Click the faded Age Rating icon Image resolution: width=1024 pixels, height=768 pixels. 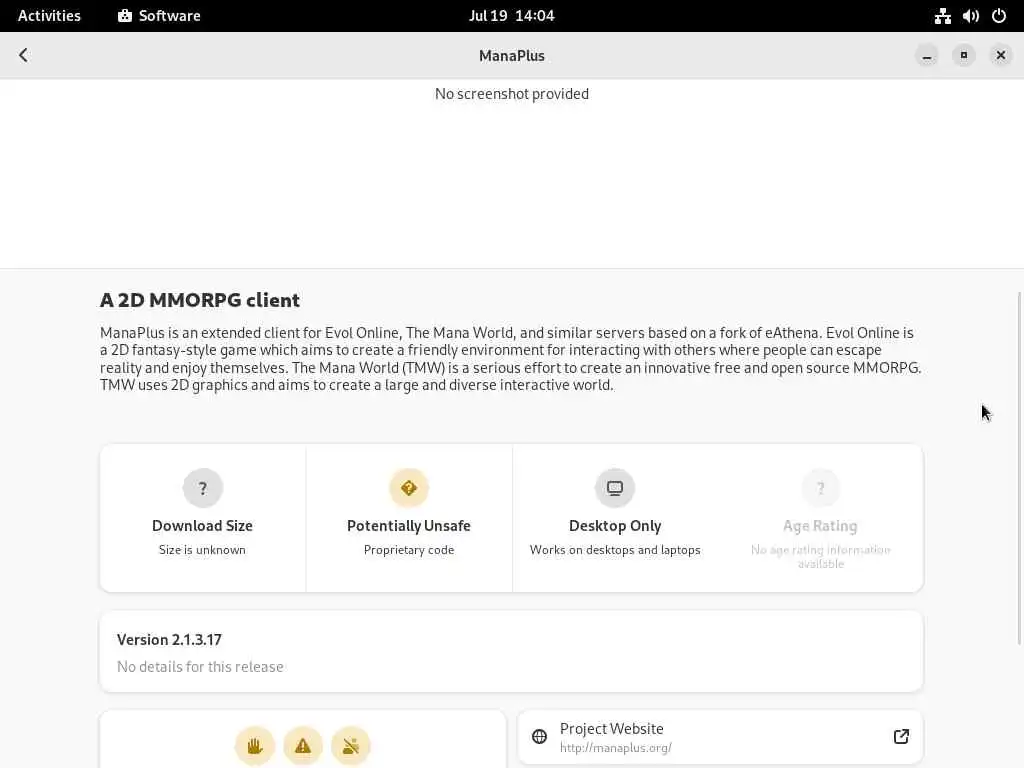821,488
